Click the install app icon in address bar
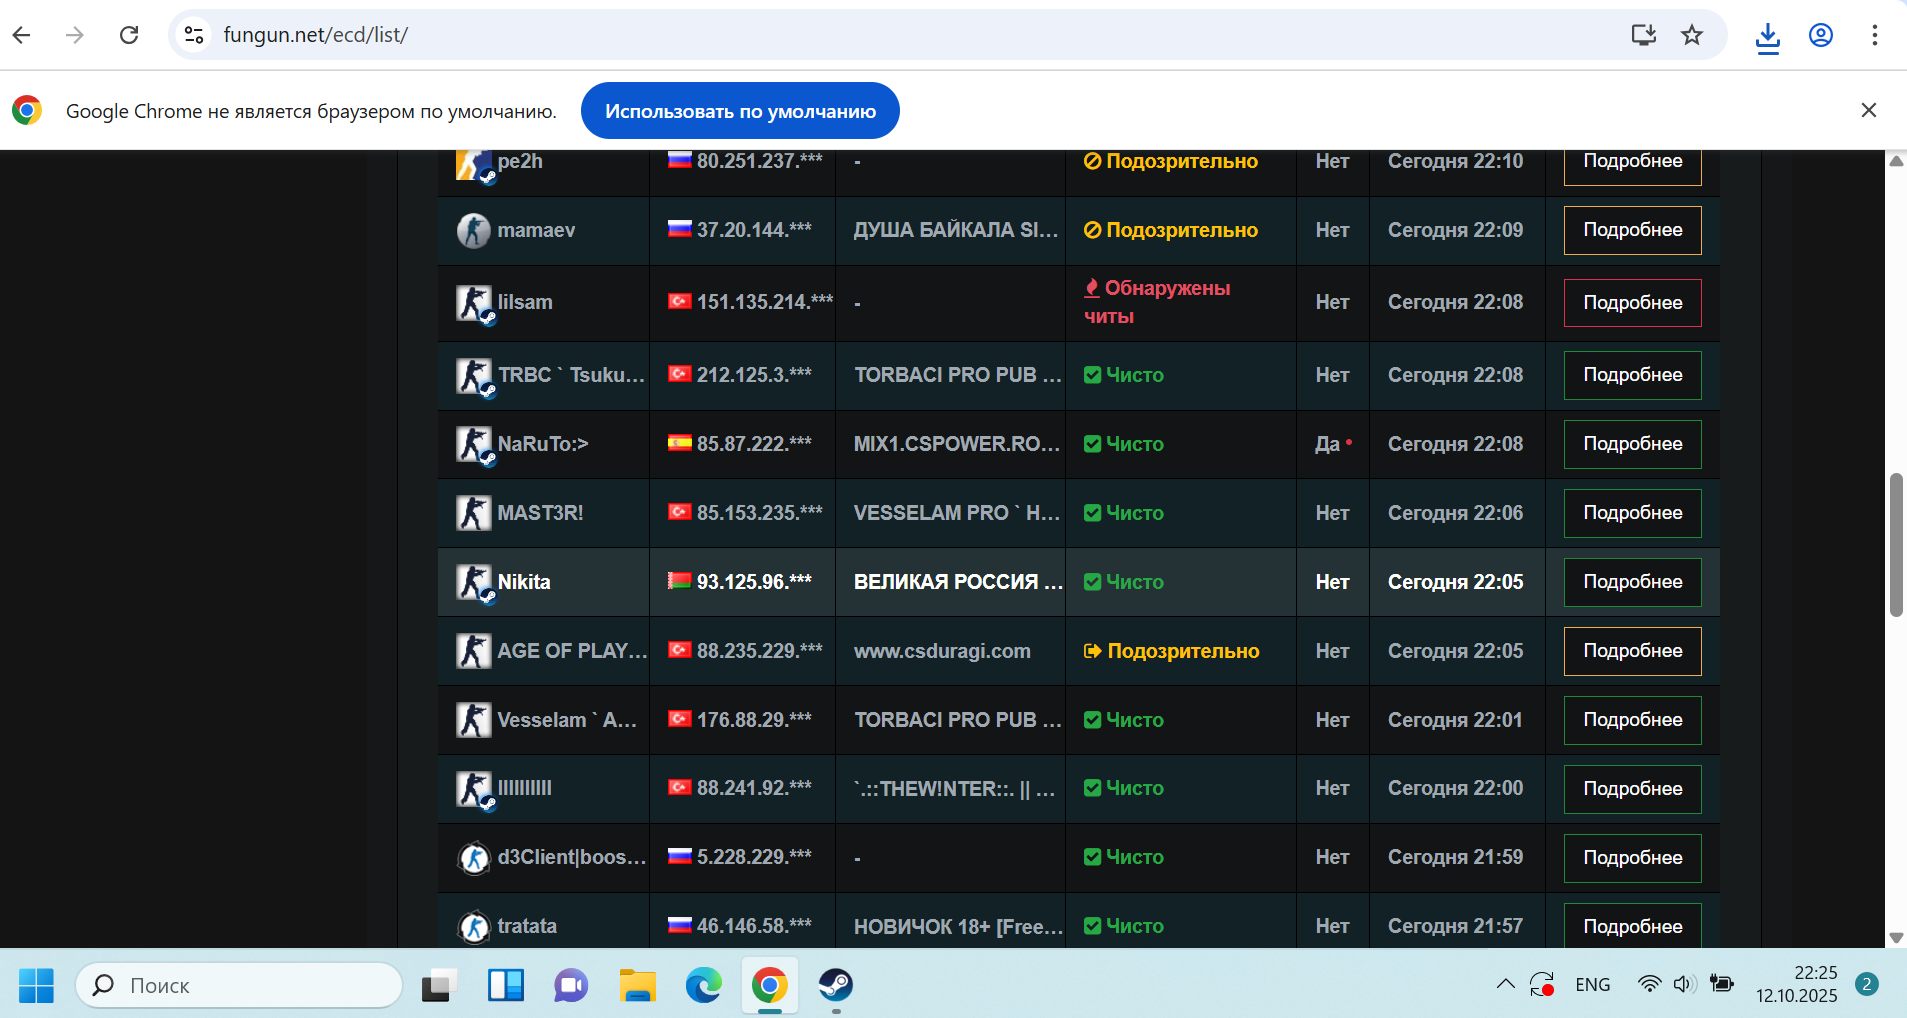The width and height of the screenshot is (1907, 1018). click(x=1643, y=35)
